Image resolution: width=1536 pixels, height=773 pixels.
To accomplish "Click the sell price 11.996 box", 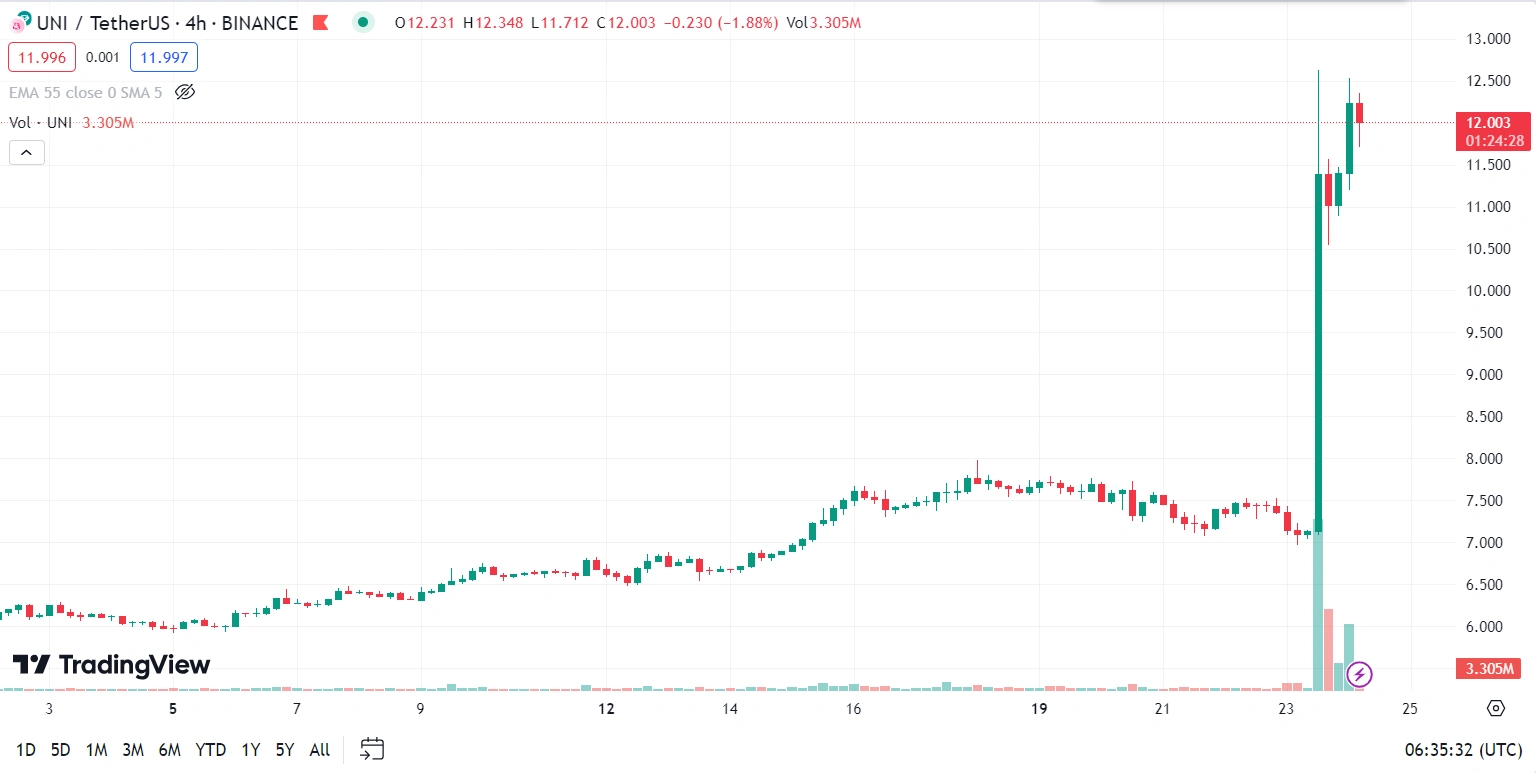I will tap(42, 58).
